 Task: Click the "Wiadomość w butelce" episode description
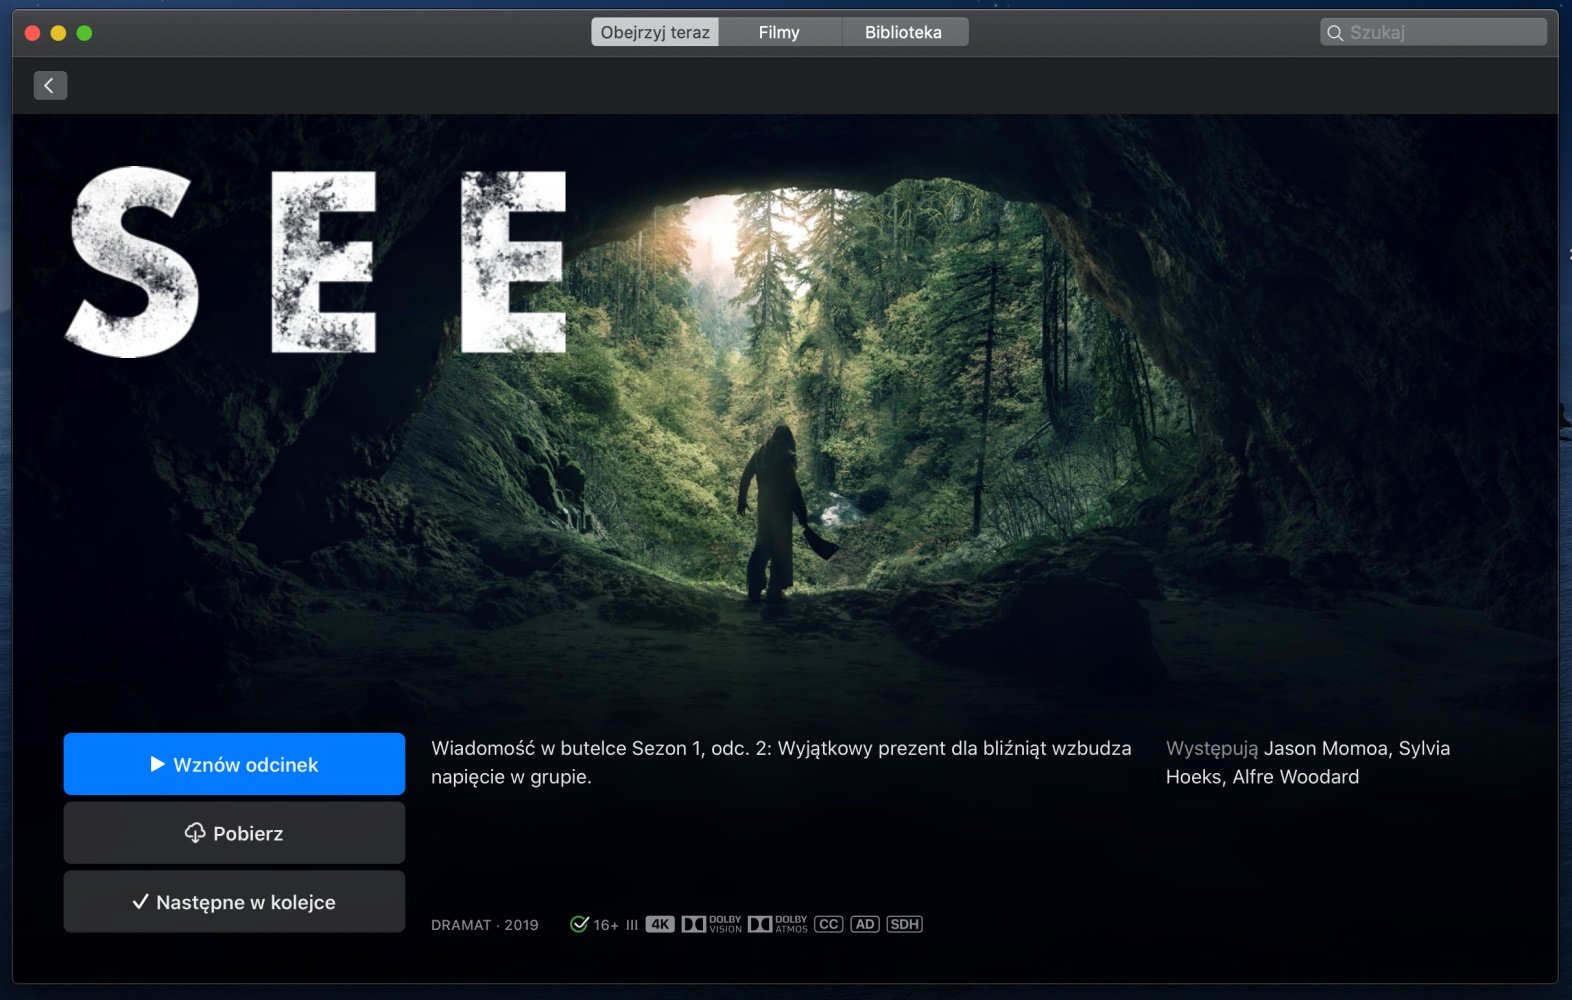coord(781,762)
